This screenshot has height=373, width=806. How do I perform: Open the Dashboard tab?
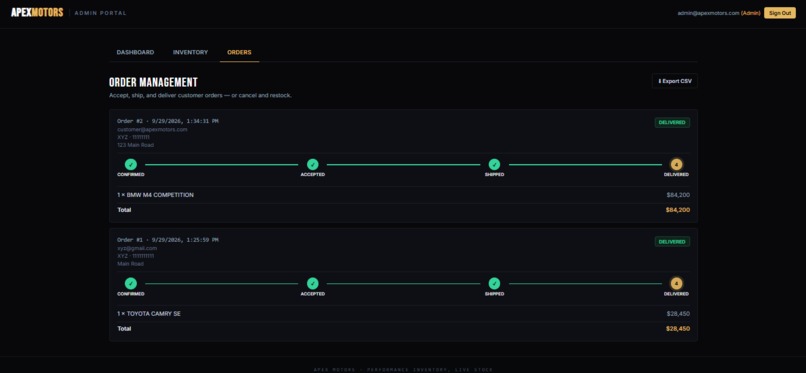135,52
